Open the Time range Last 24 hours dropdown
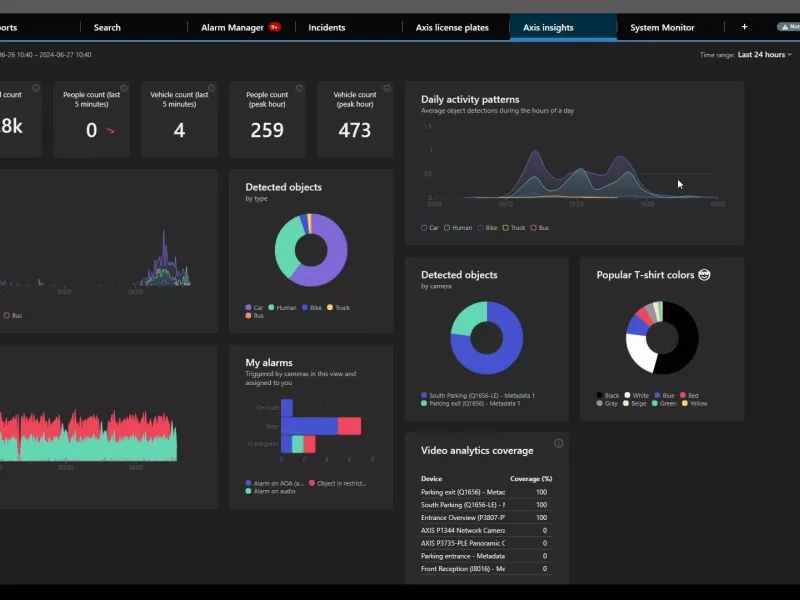The height and width of the screenshot is (600, 800). pyautogui.click(x=764, y=55)
